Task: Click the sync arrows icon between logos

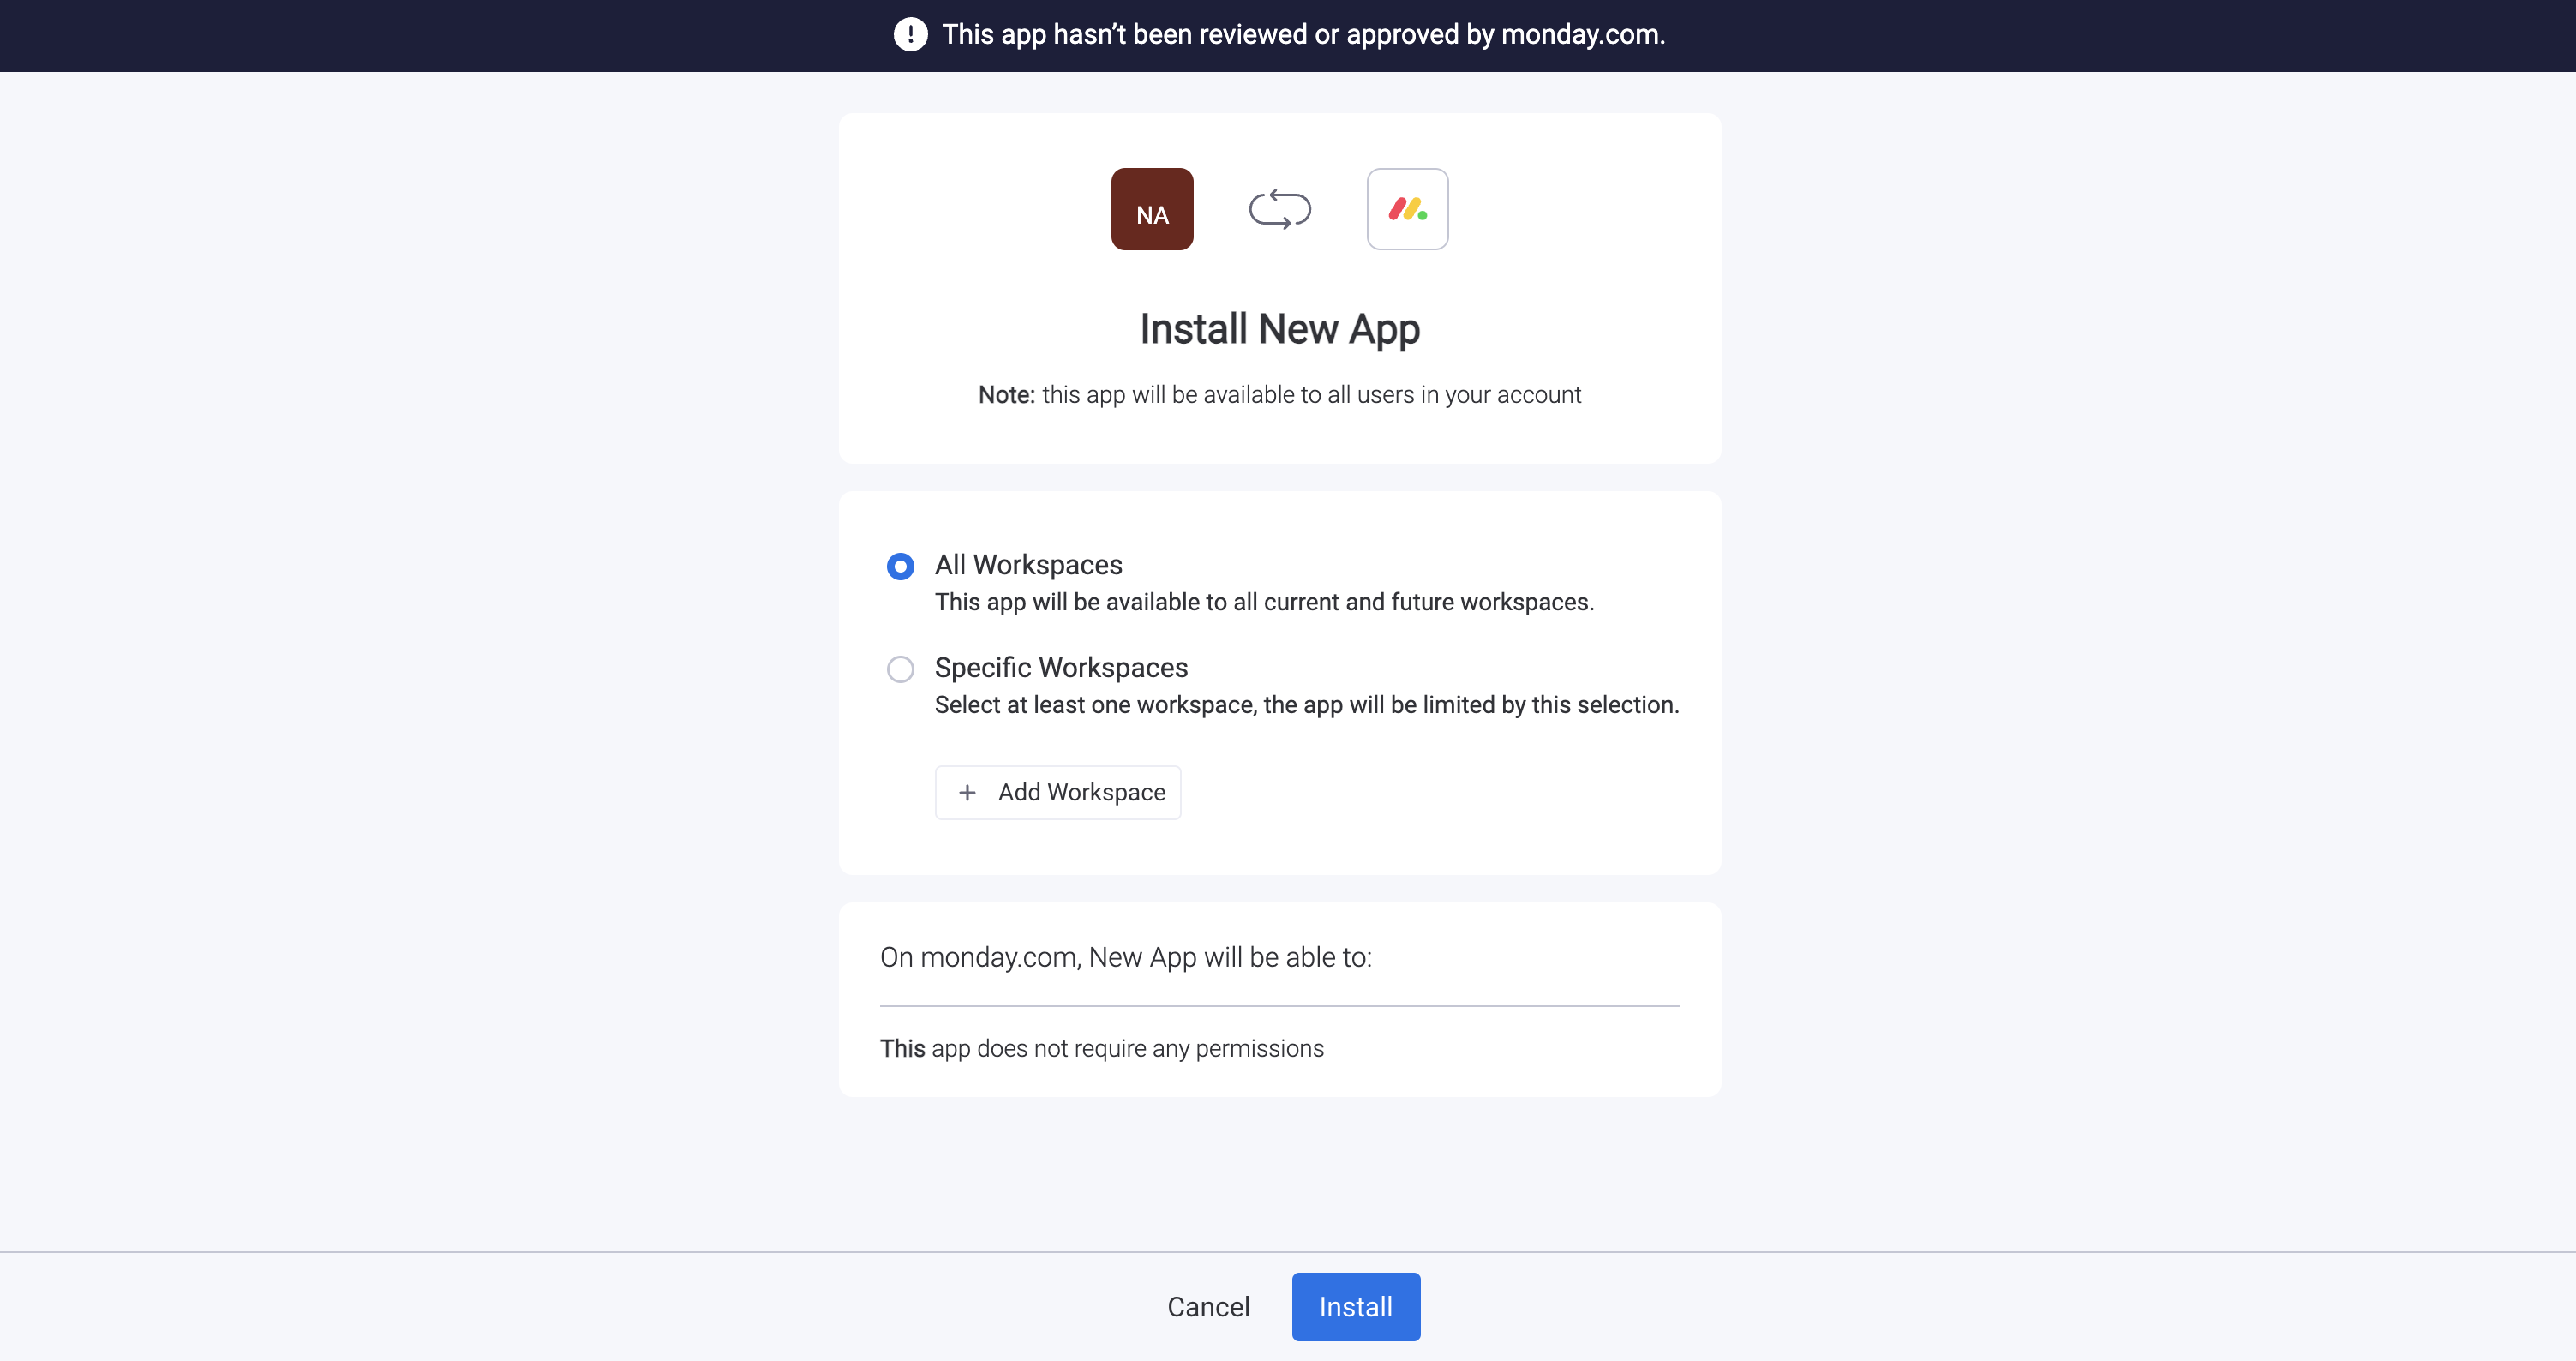Action: (1279, 209)
